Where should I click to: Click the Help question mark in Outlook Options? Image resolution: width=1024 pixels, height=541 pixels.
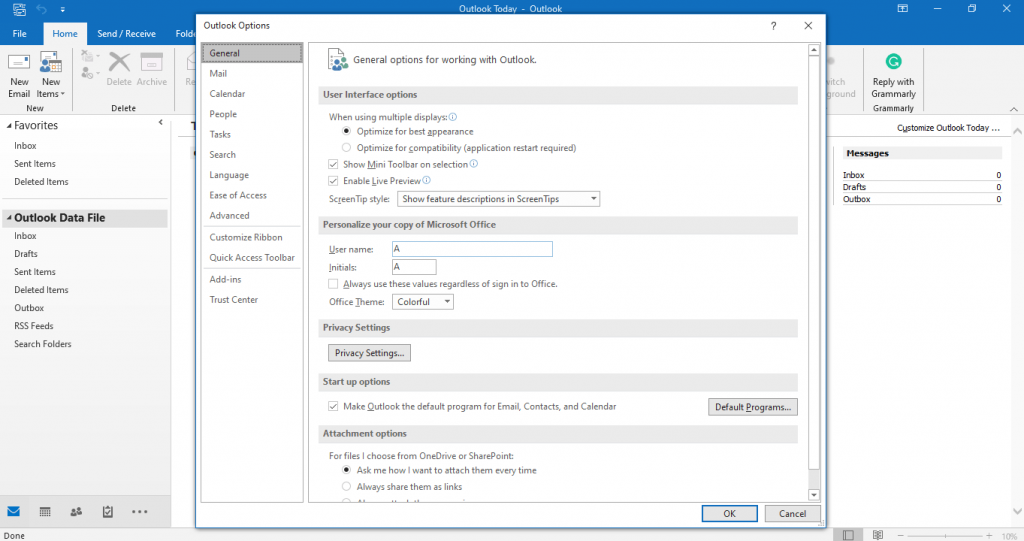pyautogui.click(x=773, y=25)
